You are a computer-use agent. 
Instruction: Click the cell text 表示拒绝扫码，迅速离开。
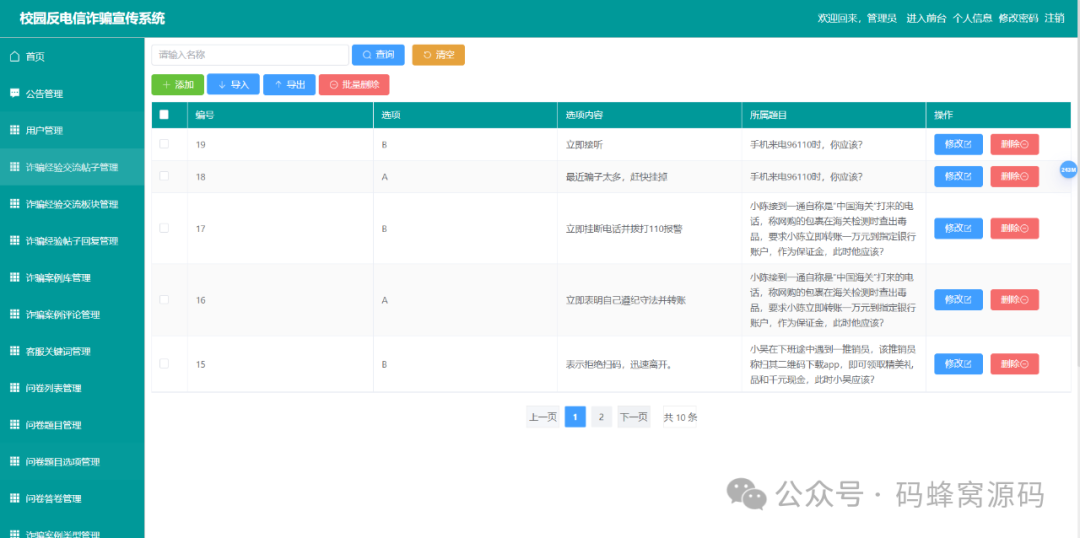point(619,364)
